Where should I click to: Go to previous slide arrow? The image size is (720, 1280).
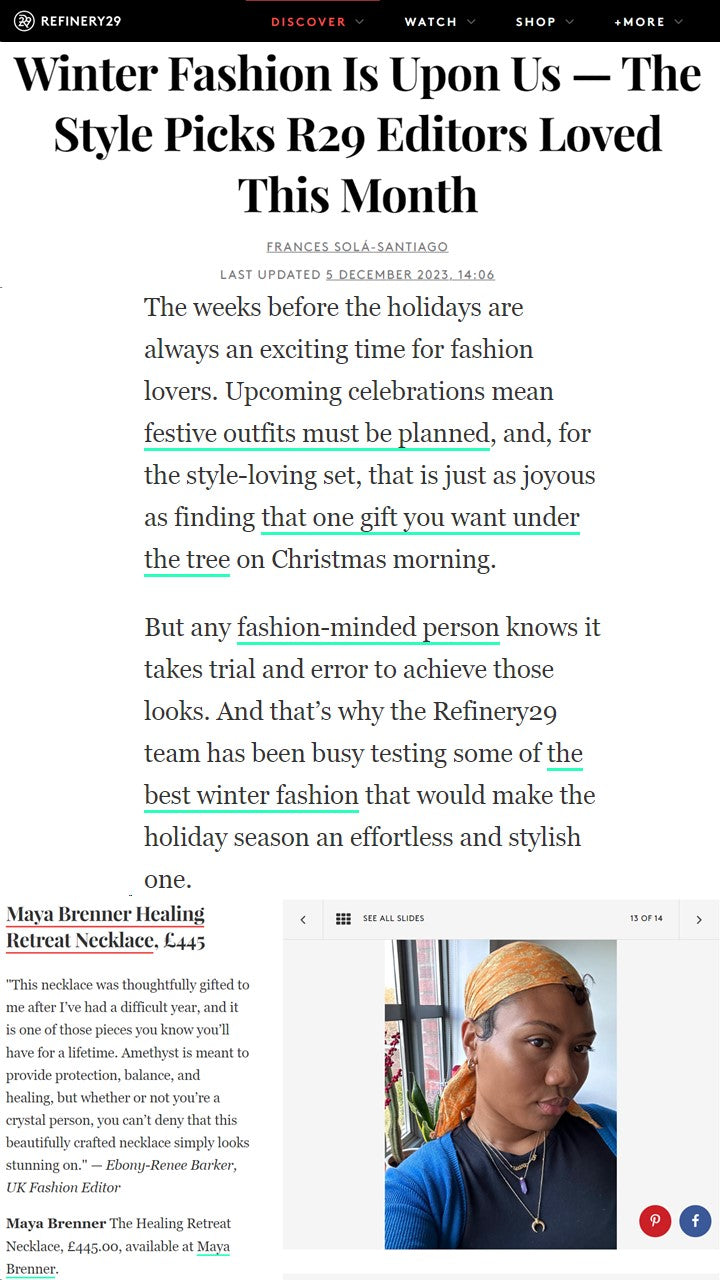click(303, 919)
